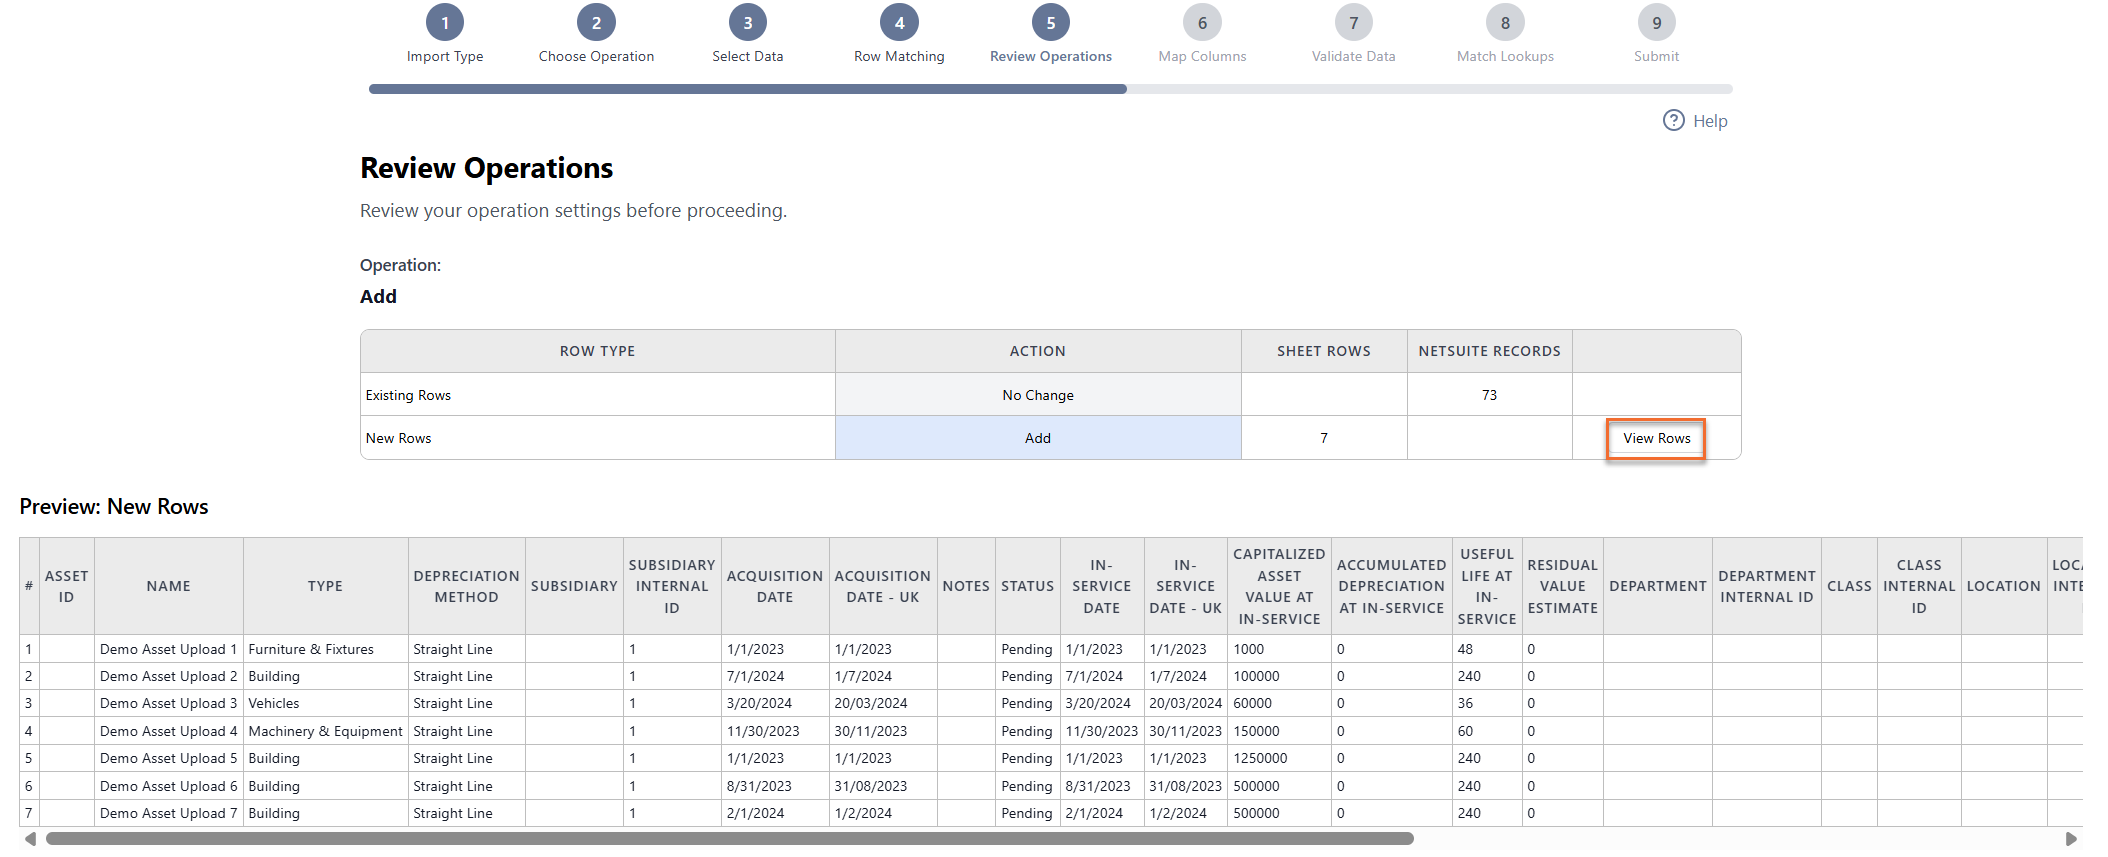Select Demo Asset Upload 4 name cell
Image resolution: width=2108 pixels, height=857 pixels.
(168, 731)
